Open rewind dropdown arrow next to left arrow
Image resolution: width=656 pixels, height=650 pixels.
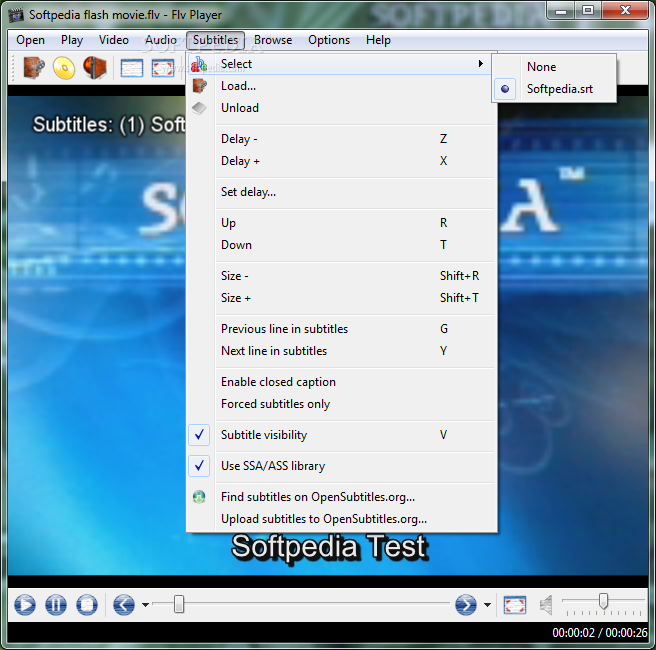[145, 604]
